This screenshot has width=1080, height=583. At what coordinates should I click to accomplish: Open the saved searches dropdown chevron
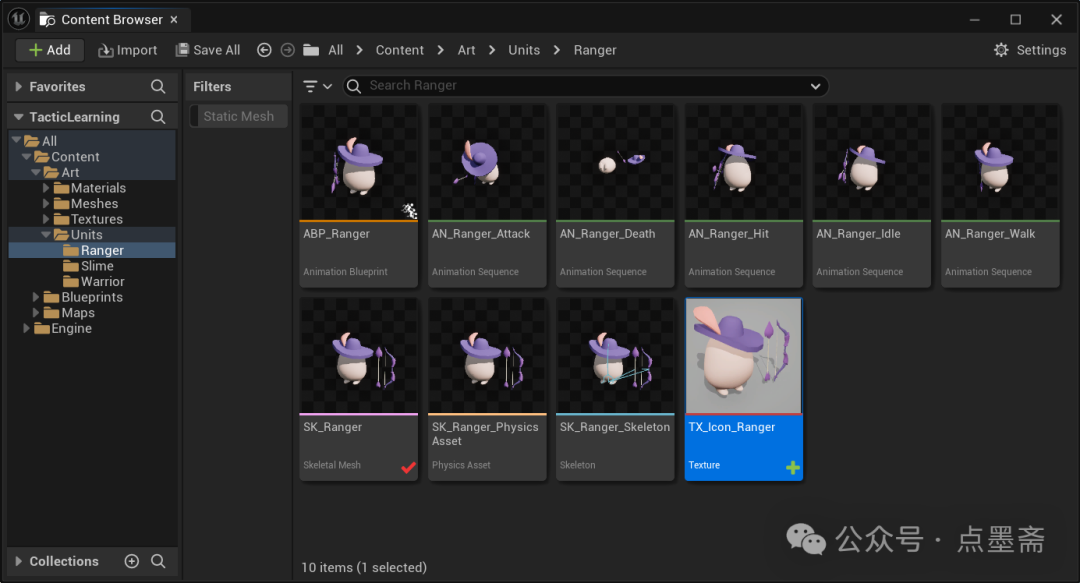click(816, 86)
